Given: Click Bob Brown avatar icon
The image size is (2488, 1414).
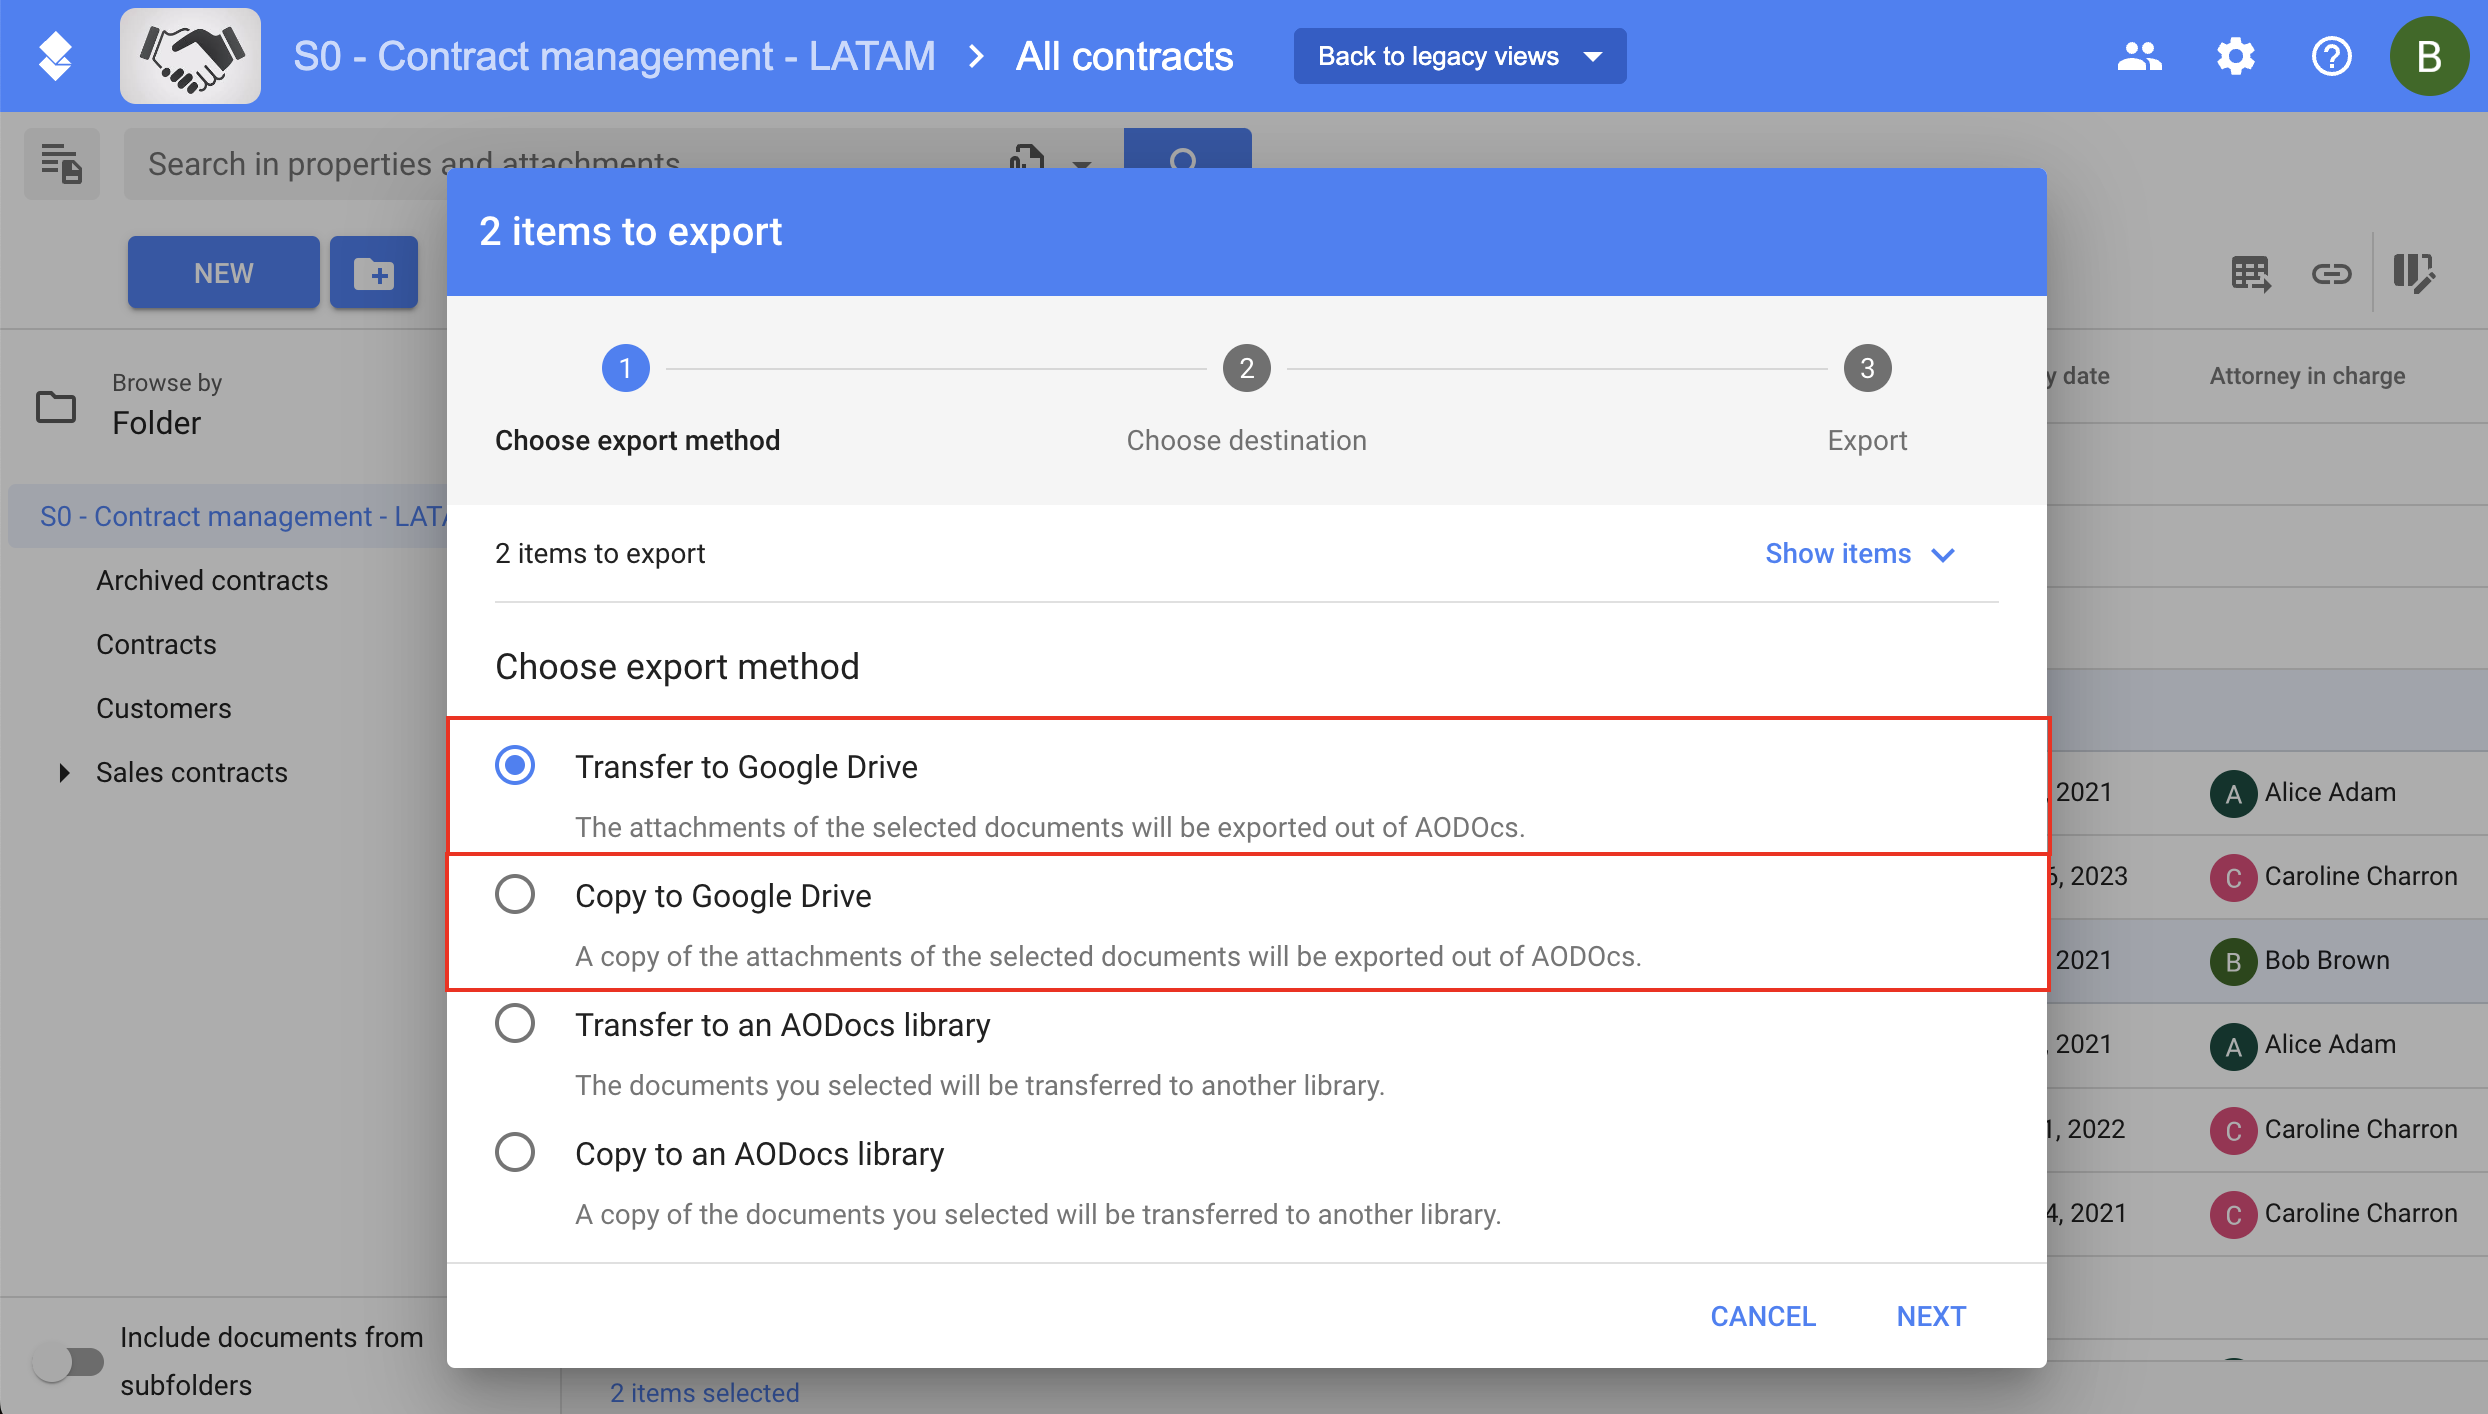Looking at the screenshot, I should [2233, 962].
